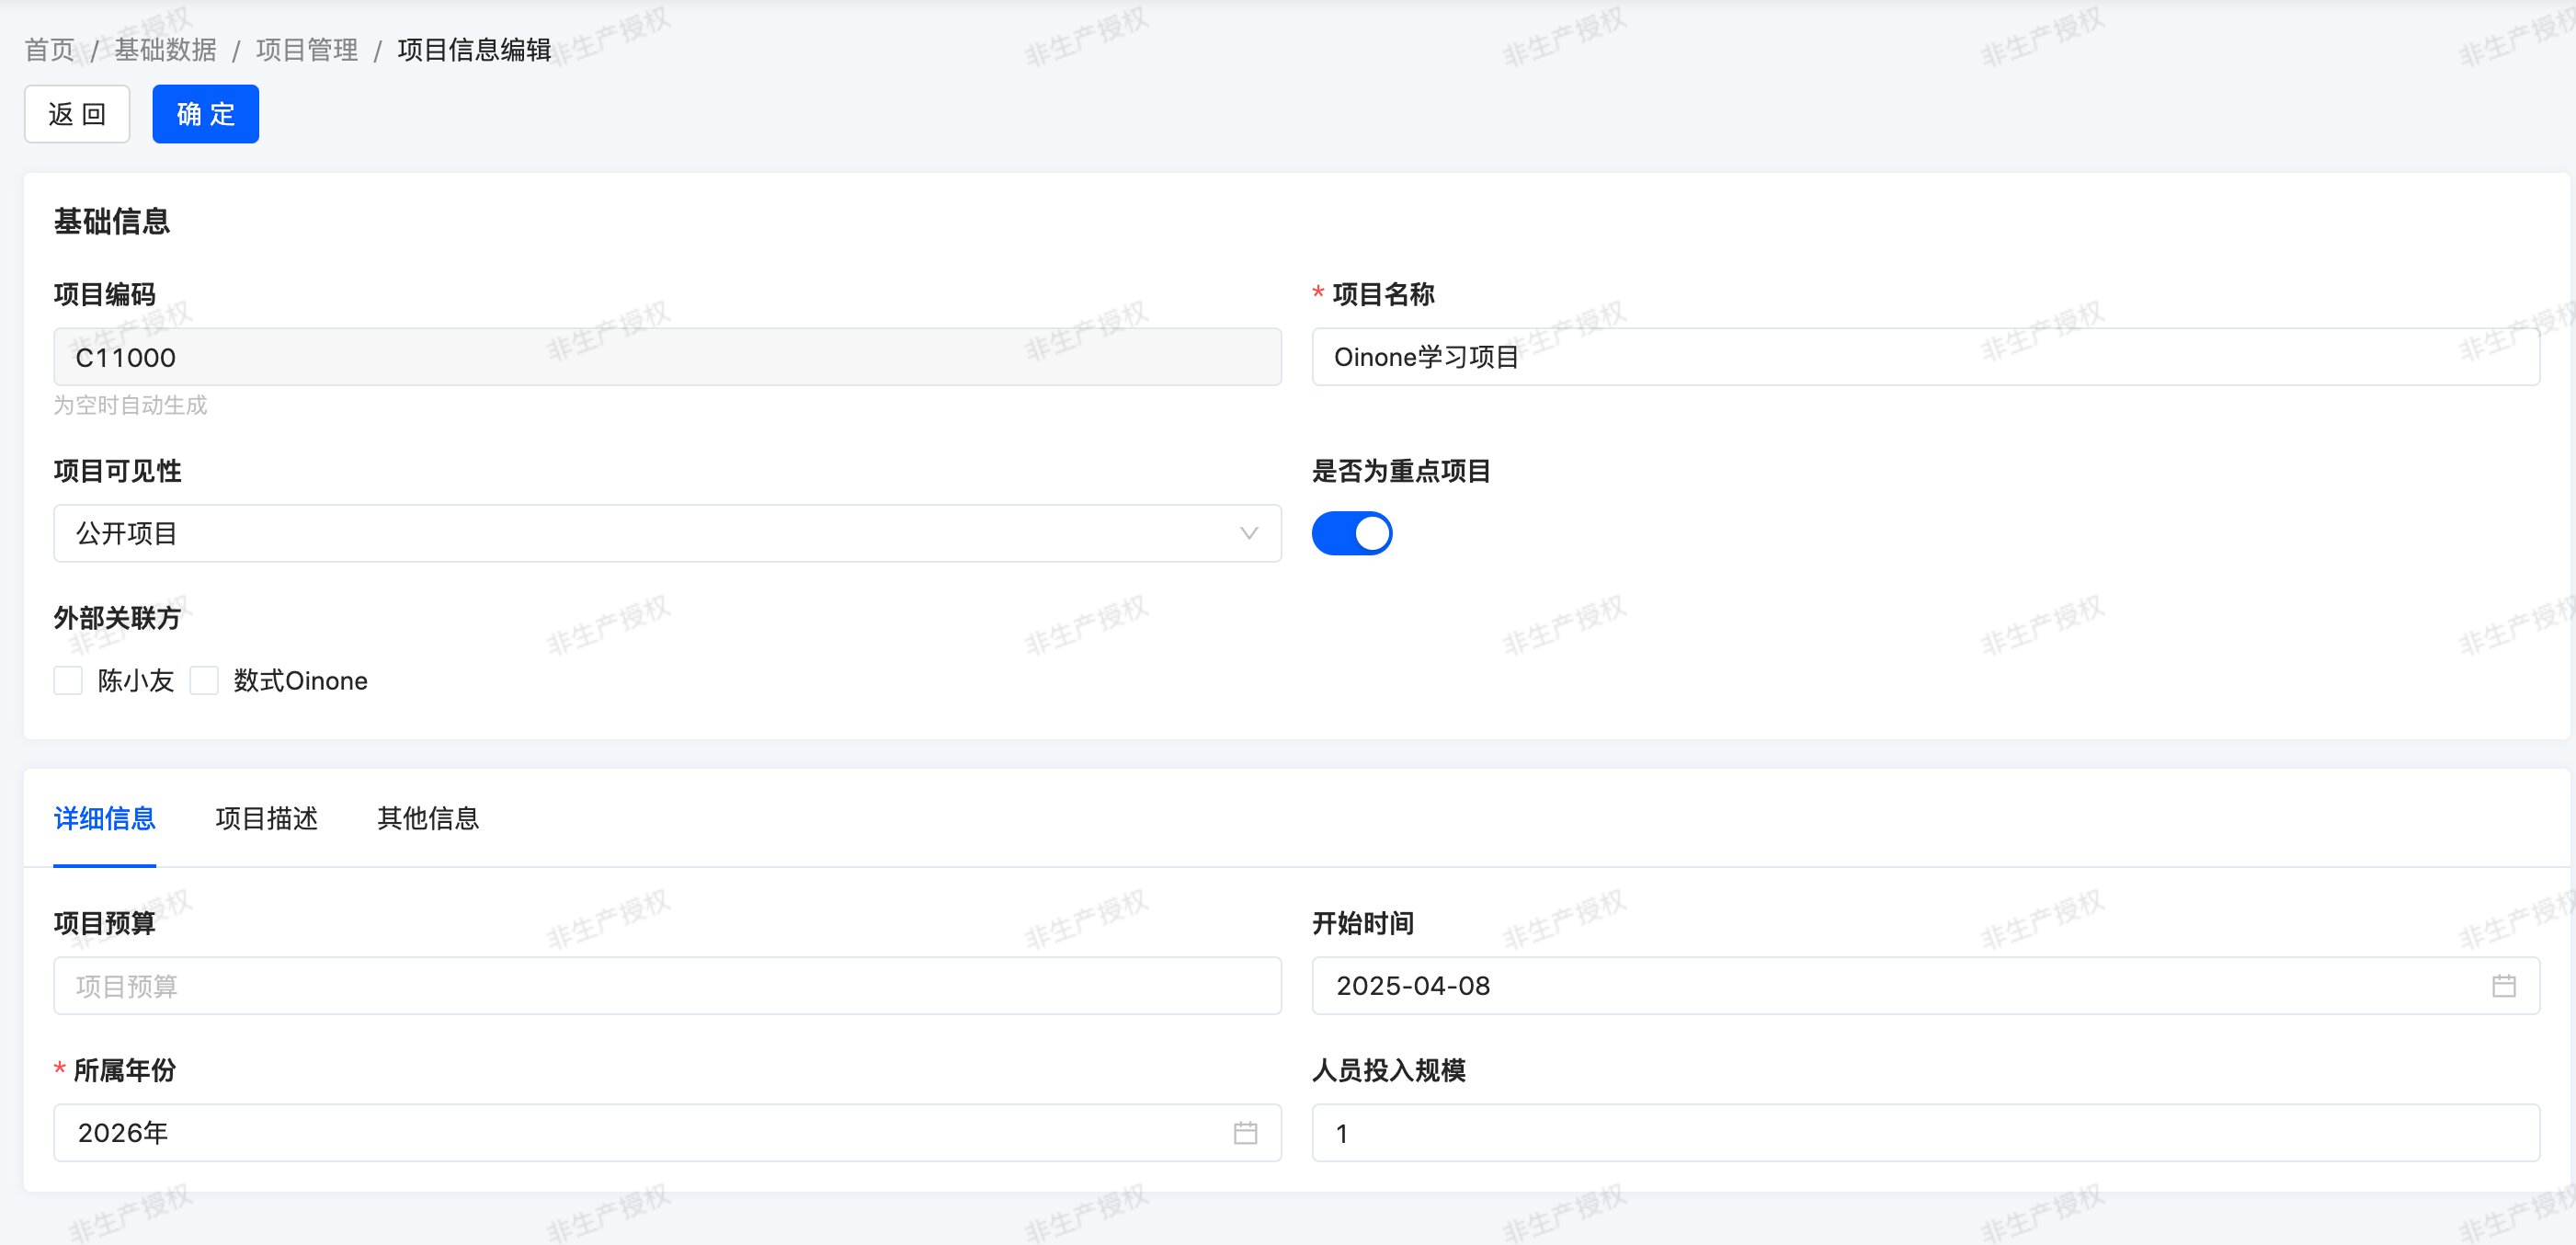The height and width of the screenshot is (1245, 2576).
Task: Navigate to 项目管理 breadcrumb link
Action: coord(306,50)
